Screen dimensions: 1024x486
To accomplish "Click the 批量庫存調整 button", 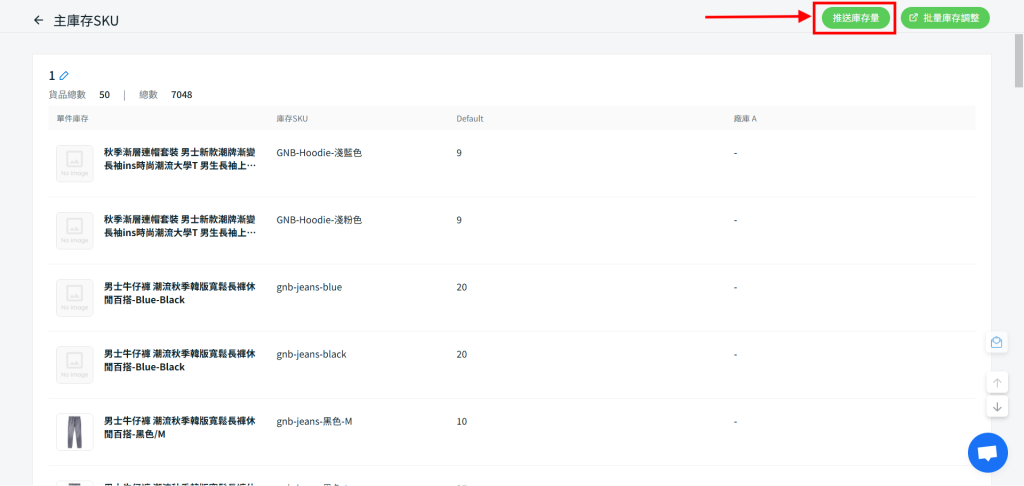I will (945, 18).
